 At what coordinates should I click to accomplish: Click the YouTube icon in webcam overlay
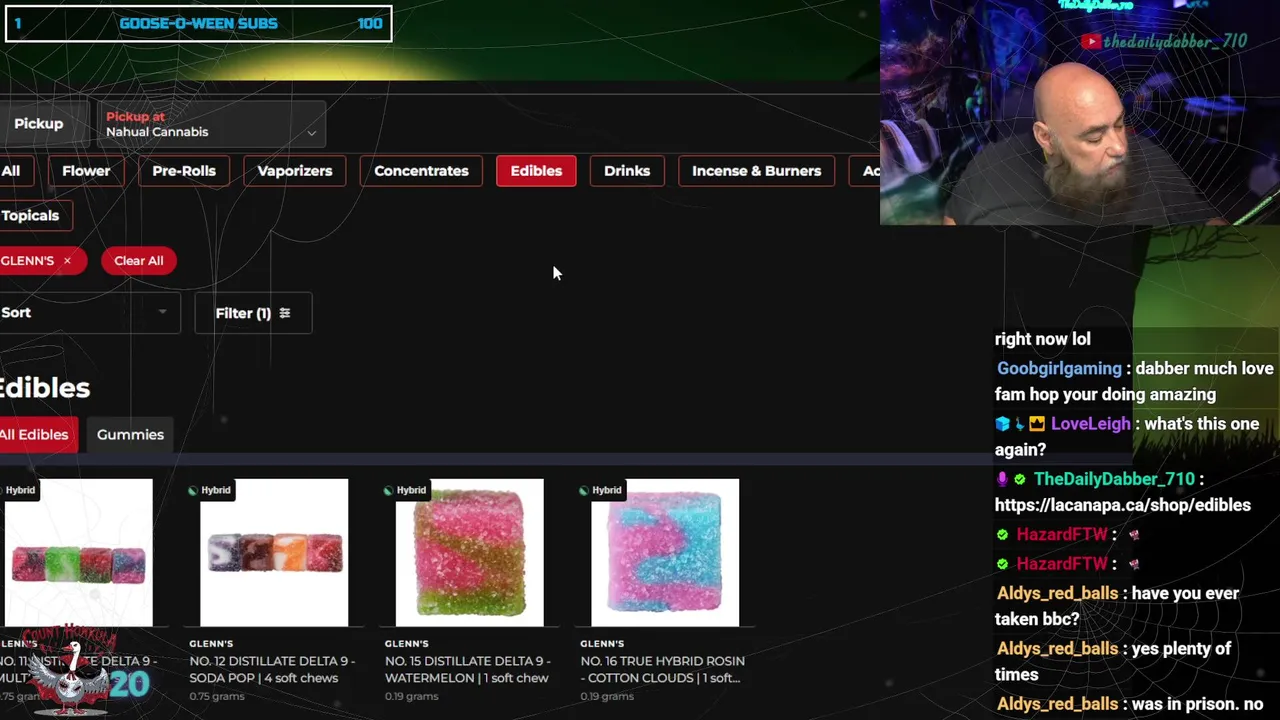coord(1090,42)
